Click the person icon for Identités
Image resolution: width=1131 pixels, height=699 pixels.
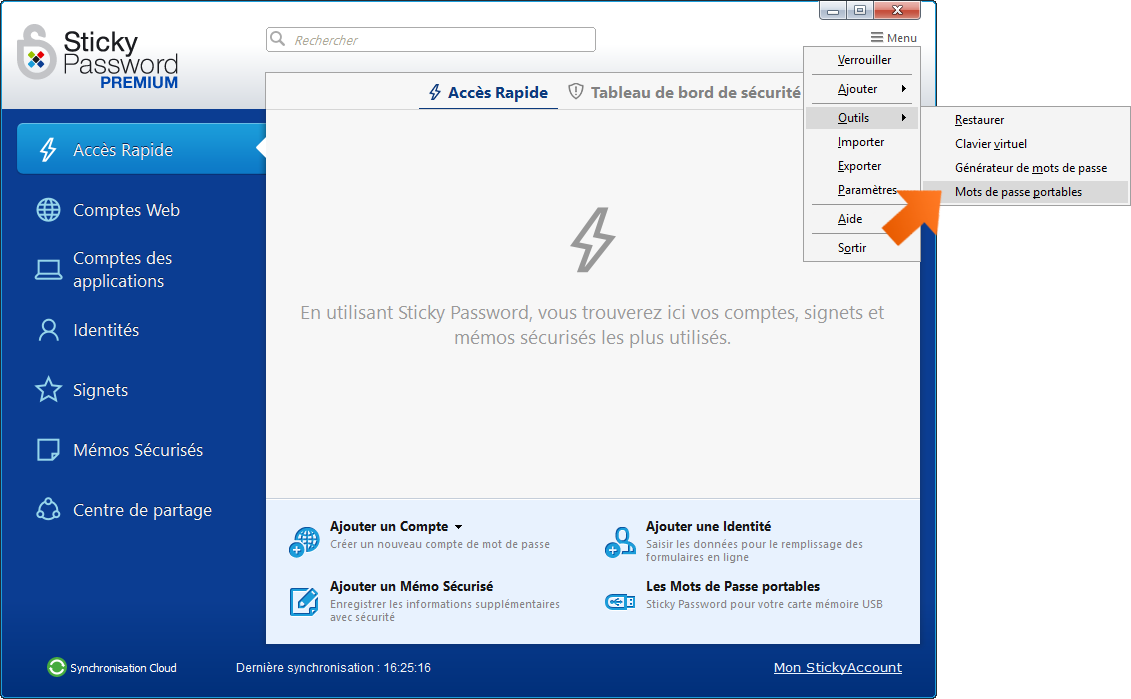[x=48, y=330]
